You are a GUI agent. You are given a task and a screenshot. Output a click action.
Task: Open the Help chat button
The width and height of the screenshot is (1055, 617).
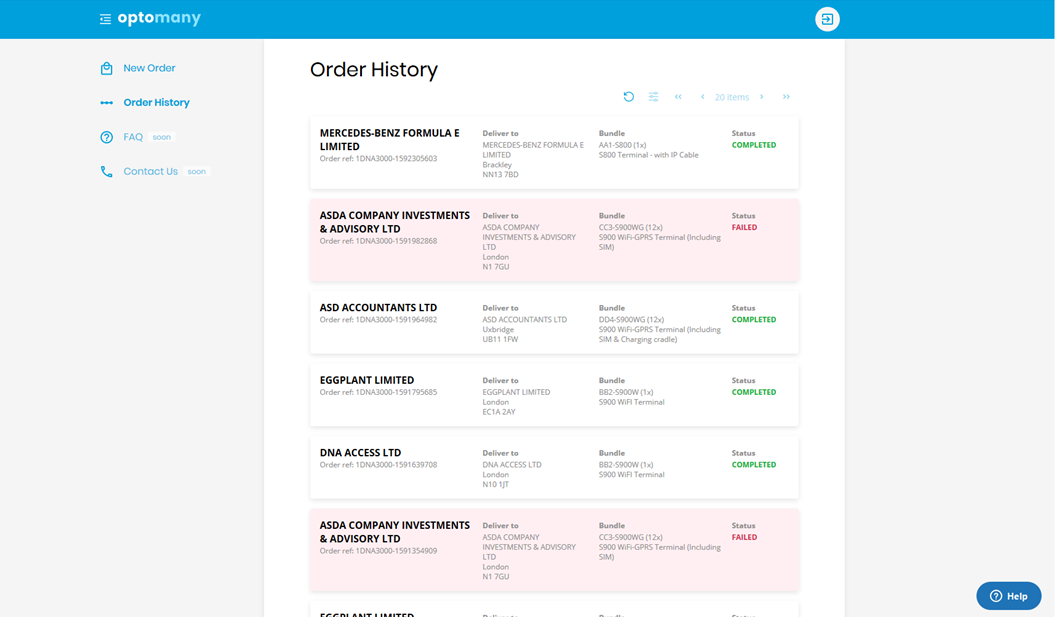pos(1009,596)
